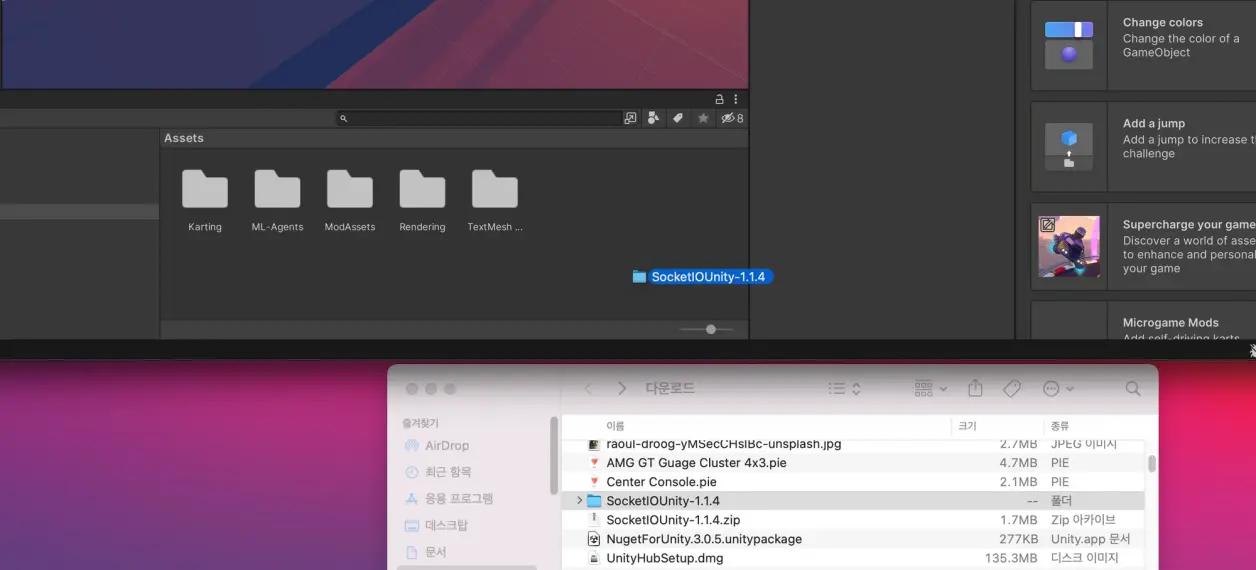Click the Finder search magnifier icon
1256x570 pixels.
point(1133,388)
